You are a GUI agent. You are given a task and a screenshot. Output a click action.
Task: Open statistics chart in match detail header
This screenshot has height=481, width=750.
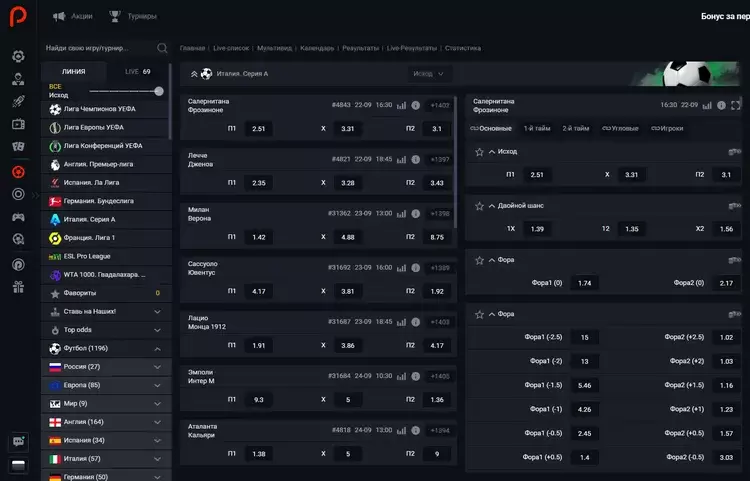click(707, 105)
